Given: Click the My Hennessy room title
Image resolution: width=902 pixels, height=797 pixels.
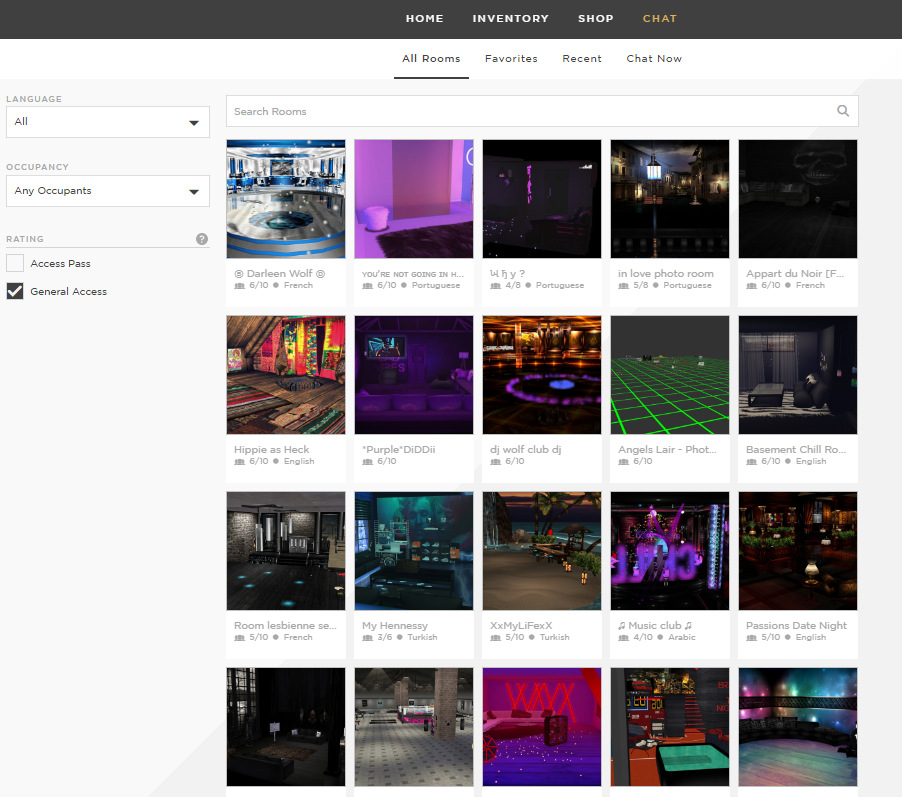Looking at the screenshot, I should click(395, 626).
